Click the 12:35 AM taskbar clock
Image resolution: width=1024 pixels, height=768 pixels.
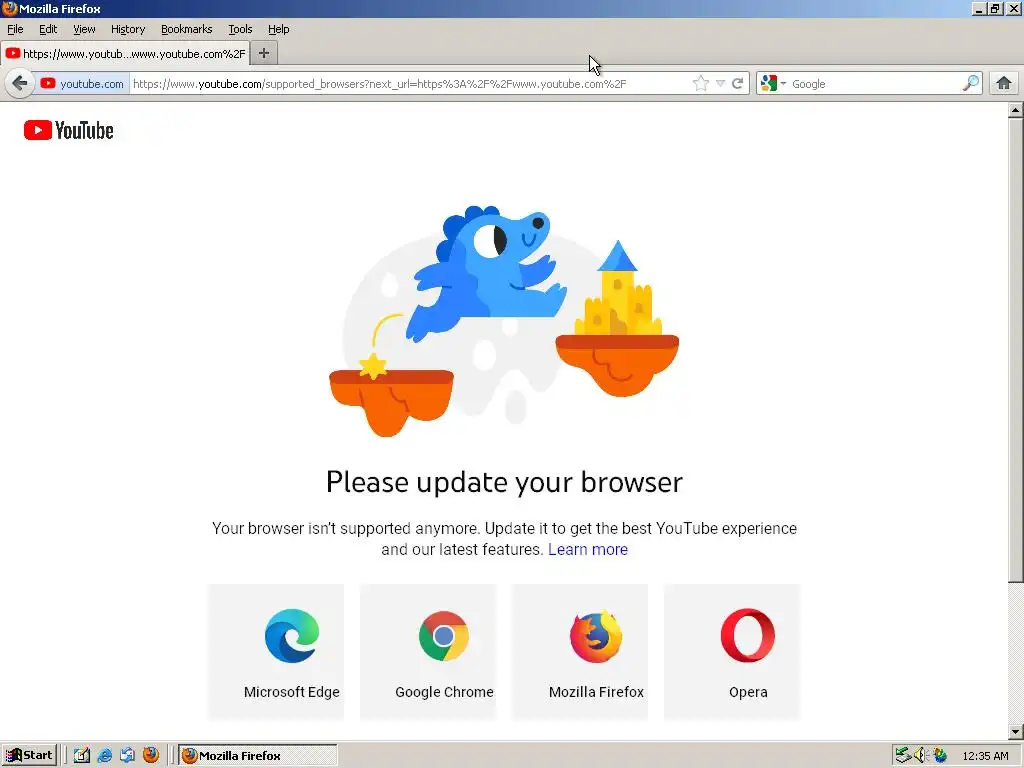[985, 756]
